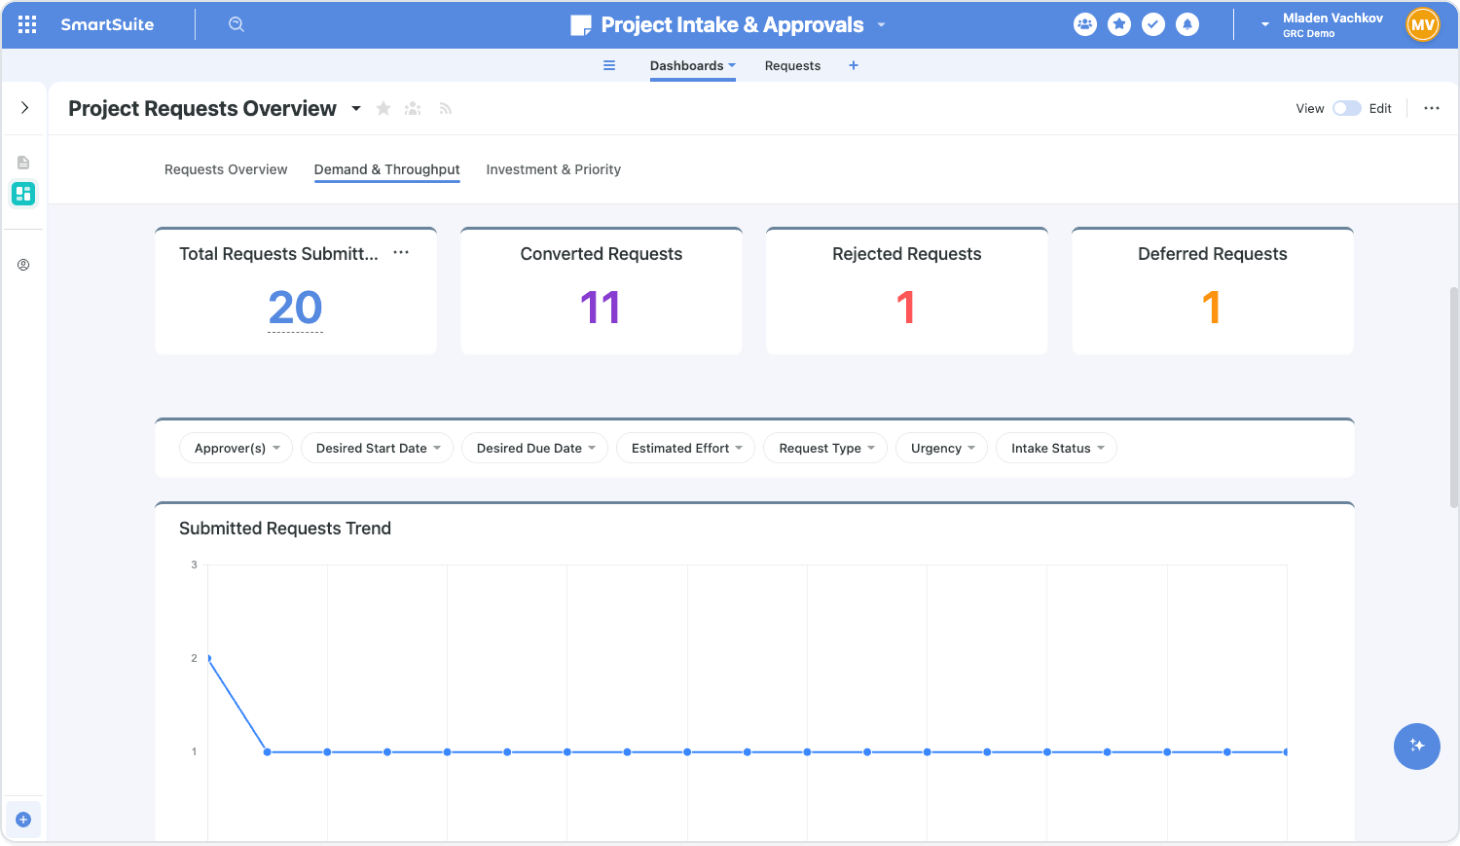Open the Request Type filter
The image size is (1460, 846).
click(x=826, y=448)
